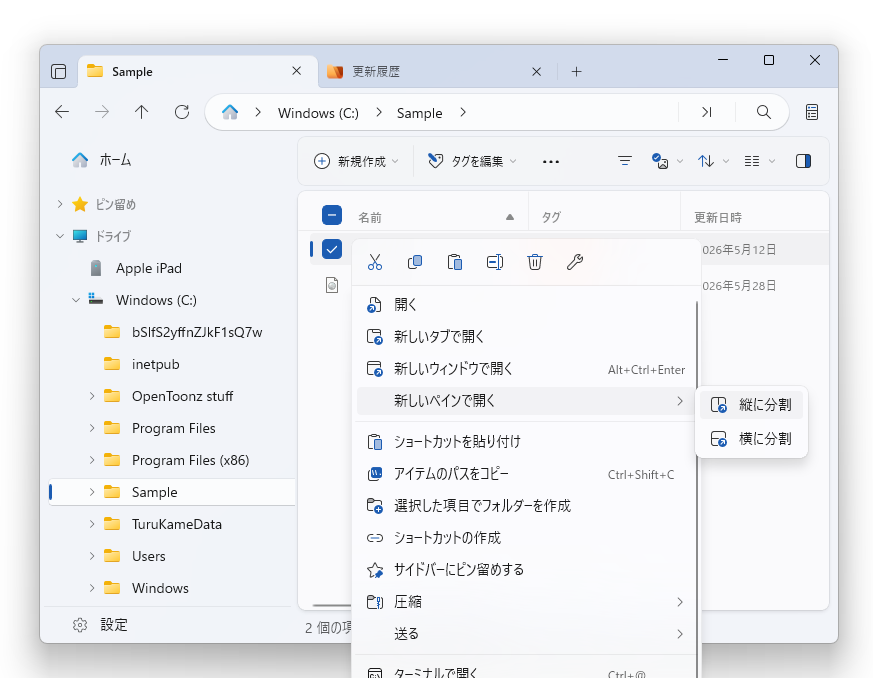This screenshot has height=678, width=873.
Task: Choose ショートカットの作成
Action: point(526,538)
